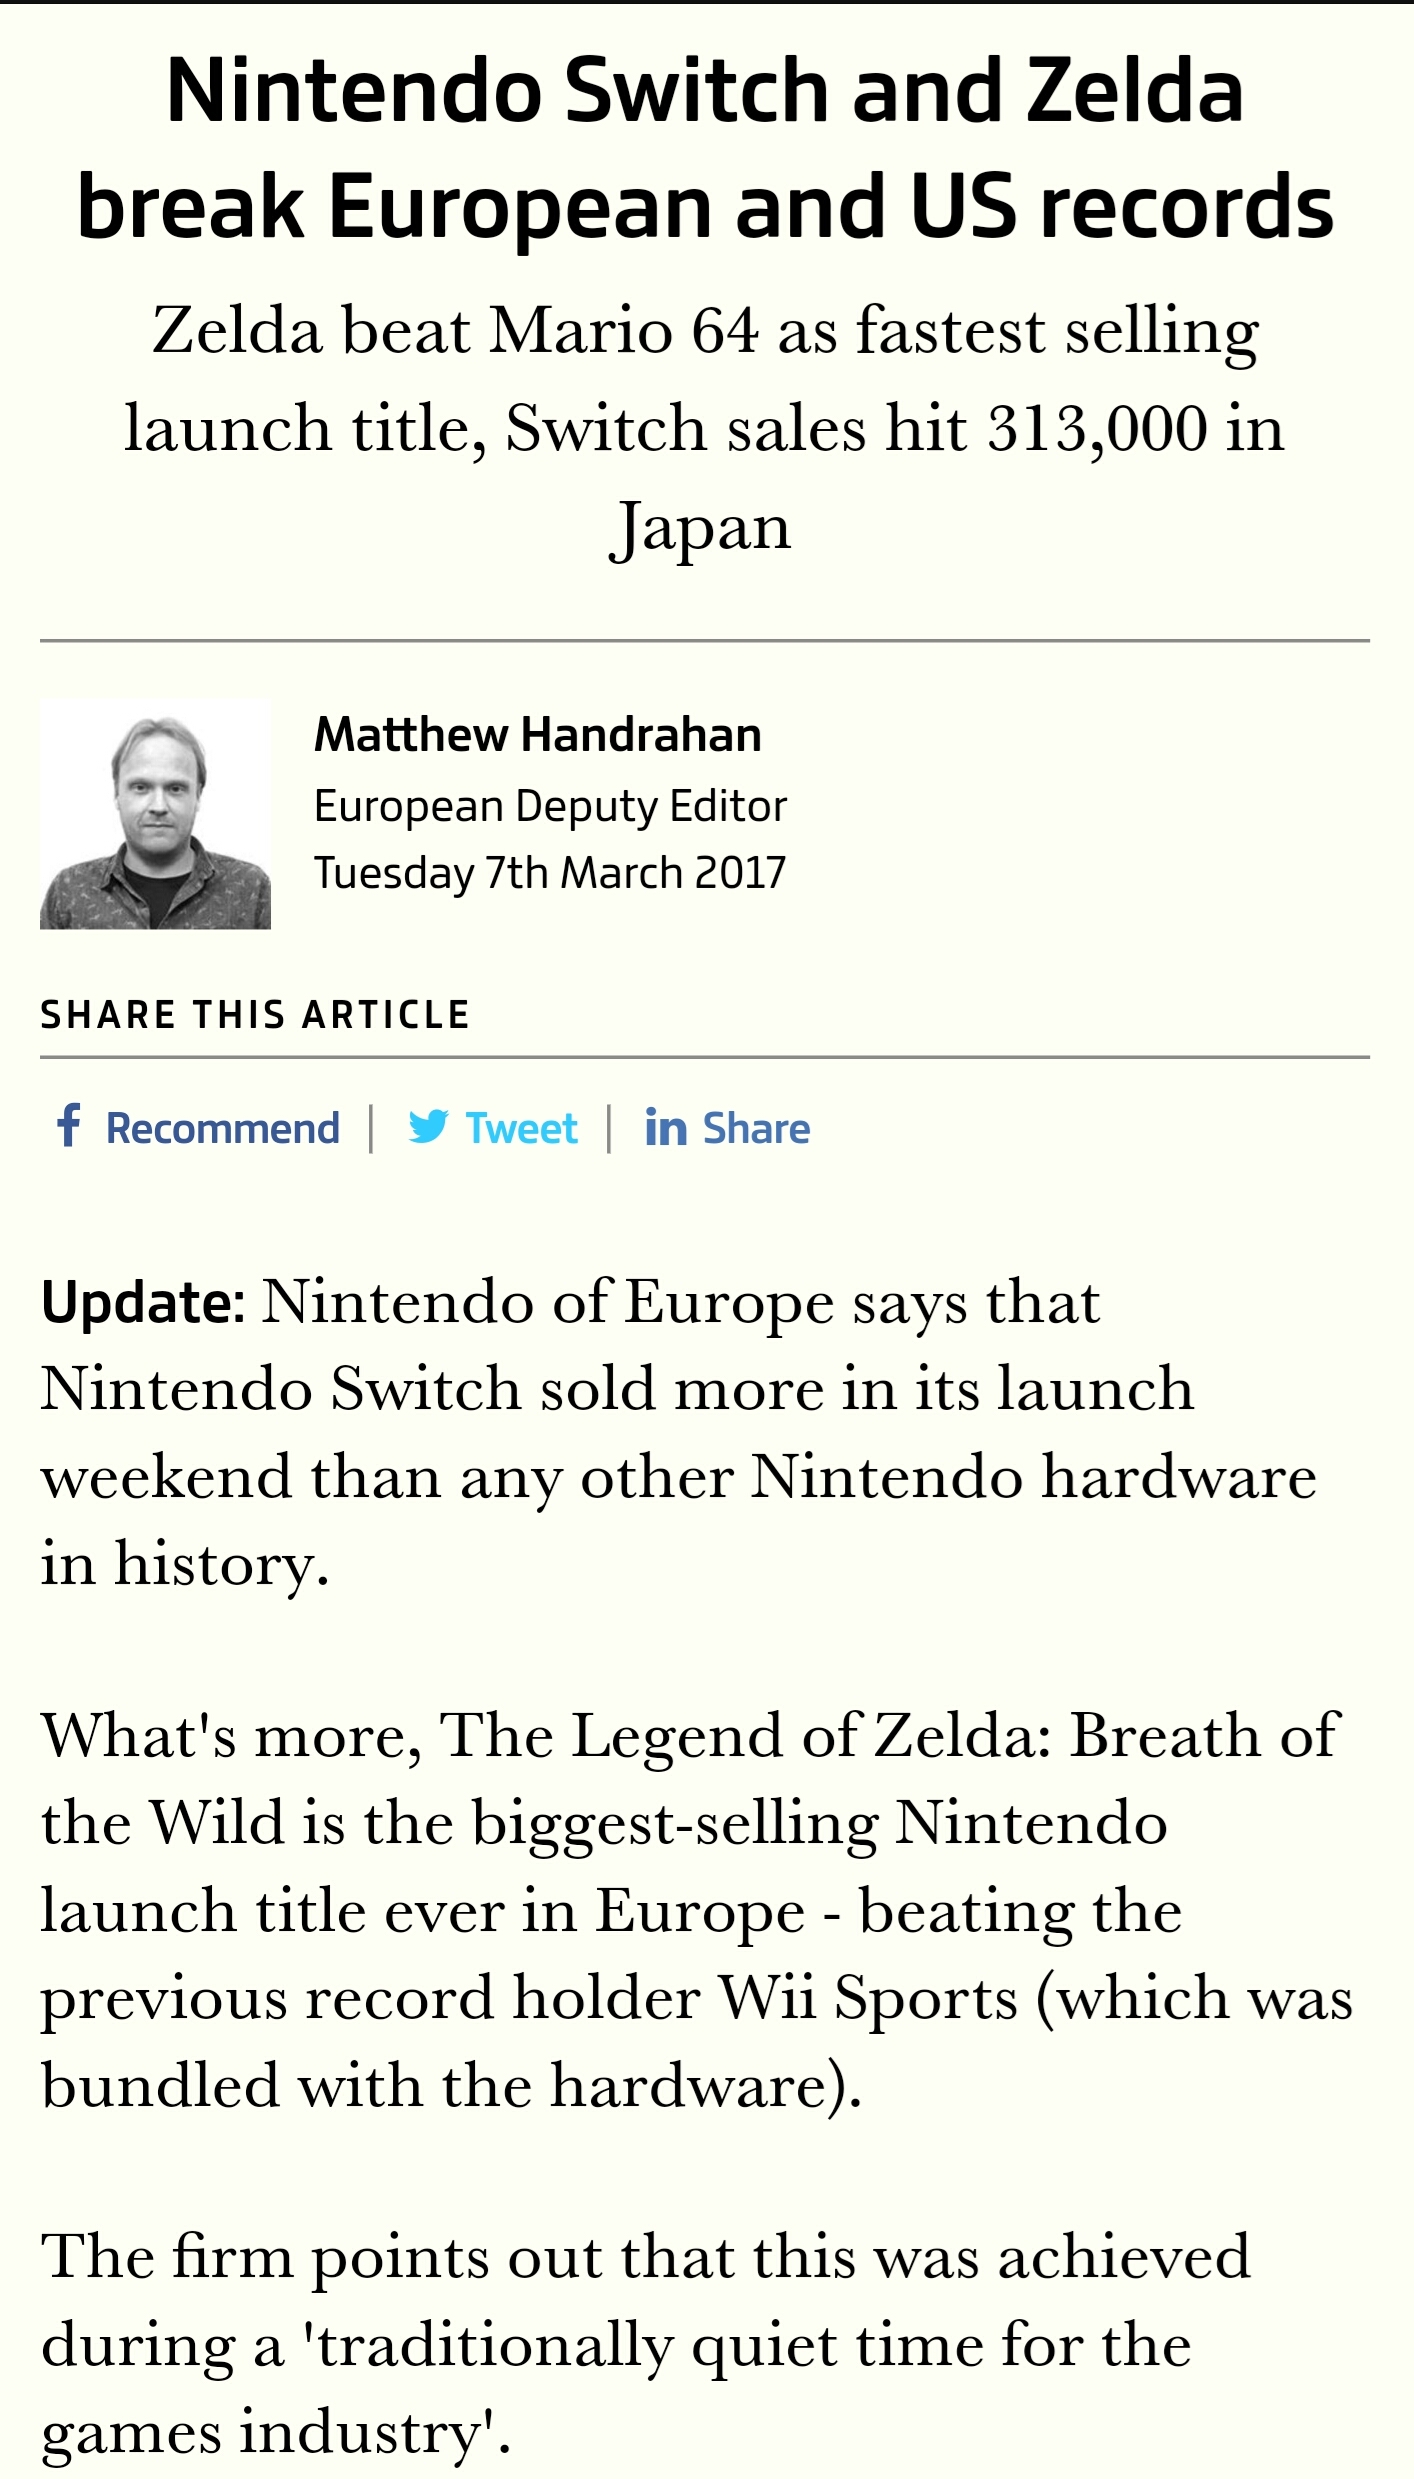Click the word Japan in the subtitle
Screen dimensions: 1414x2479
tap(700, 527)
